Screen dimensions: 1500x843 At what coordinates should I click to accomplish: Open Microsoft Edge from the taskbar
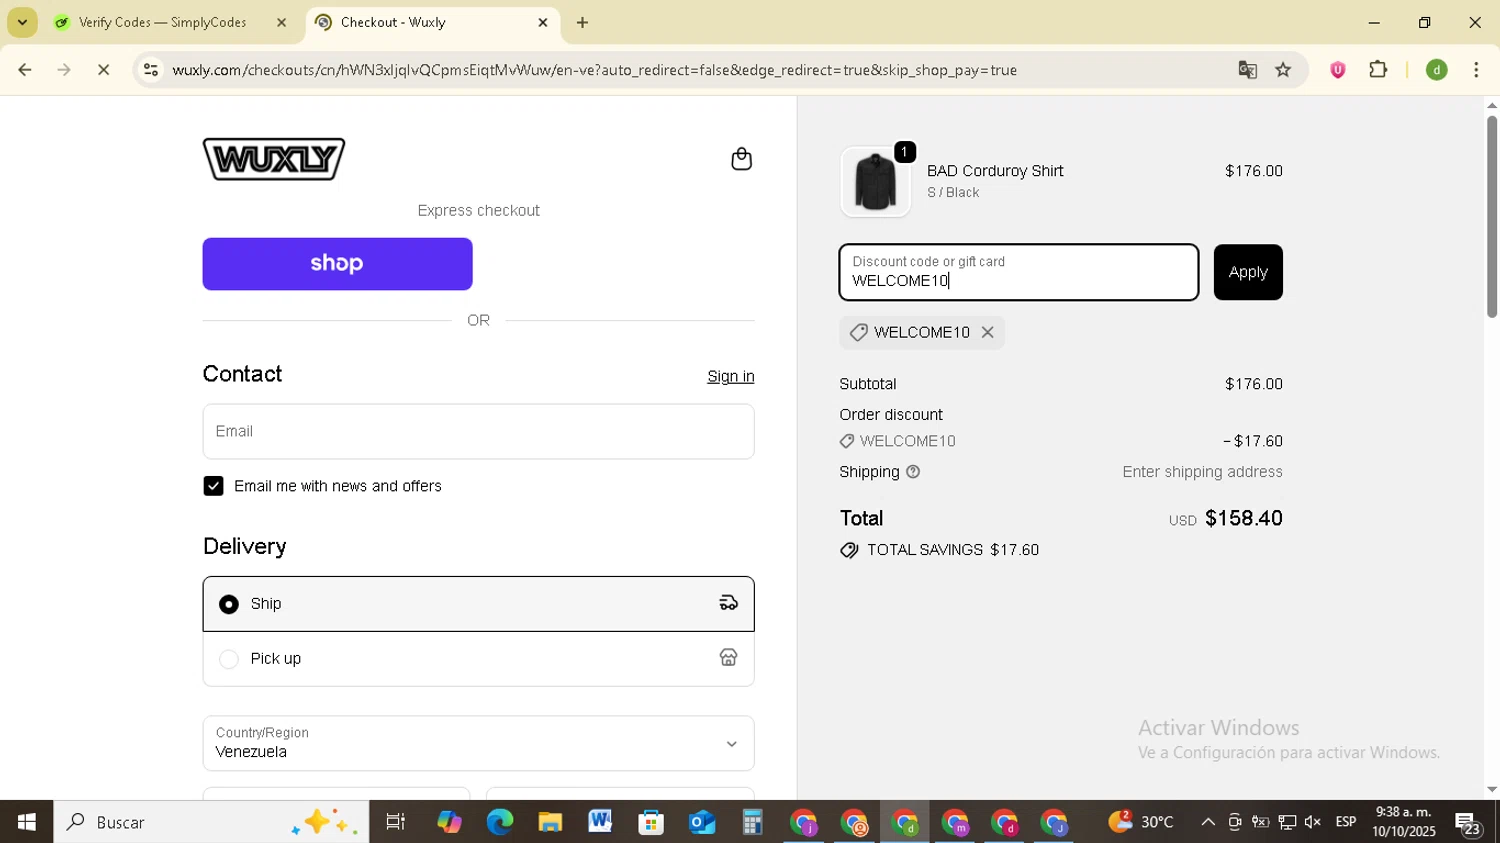(x=499, y=822)
